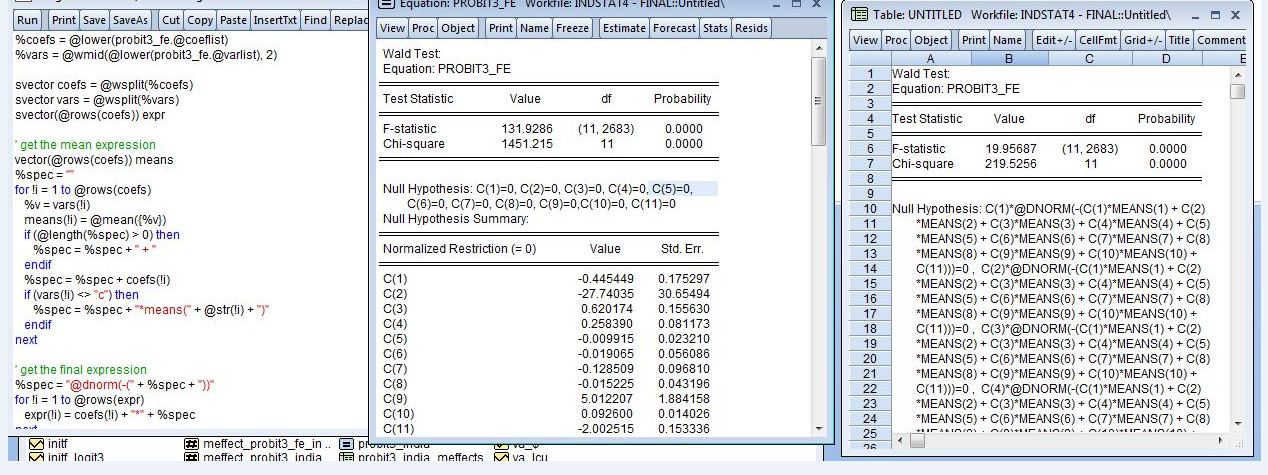Click Name in the equation window toolbar
Viewport: 1268px width, 475px height.
click(x=535, y=28)
